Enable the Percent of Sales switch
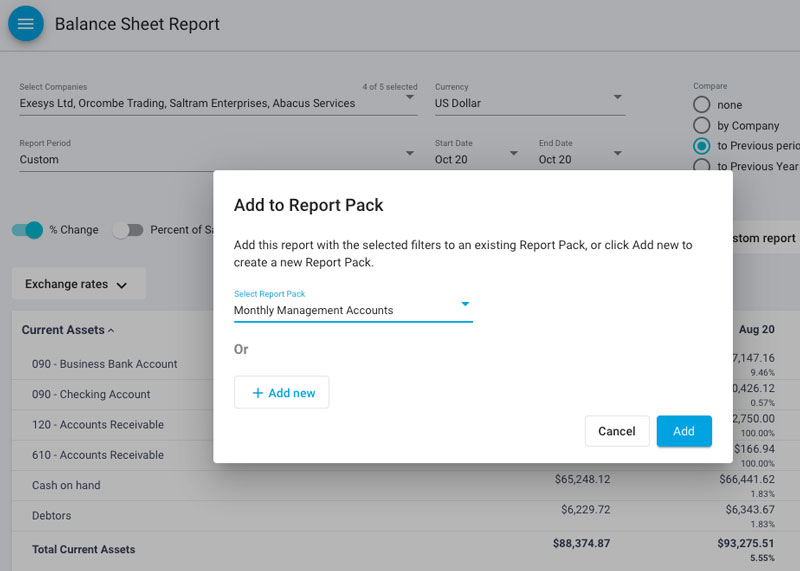The image size is (800, 571). (128, 230)
